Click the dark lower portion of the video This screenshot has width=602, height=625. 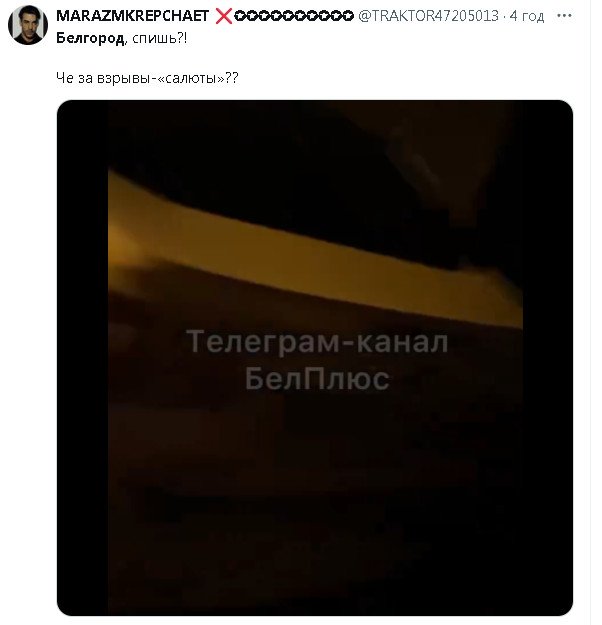tap(315, 518)
